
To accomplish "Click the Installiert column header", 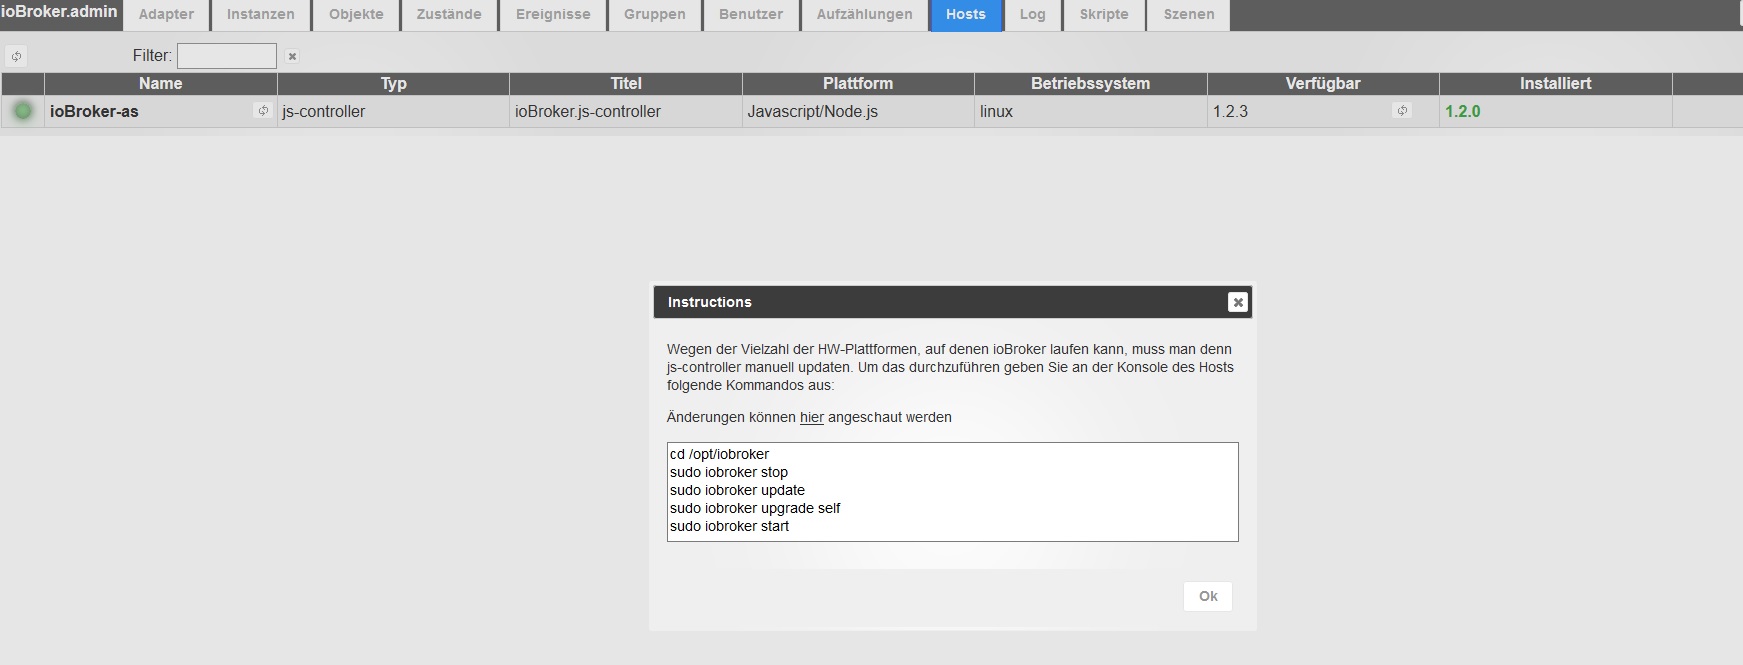I will [x=1555, y=83].
